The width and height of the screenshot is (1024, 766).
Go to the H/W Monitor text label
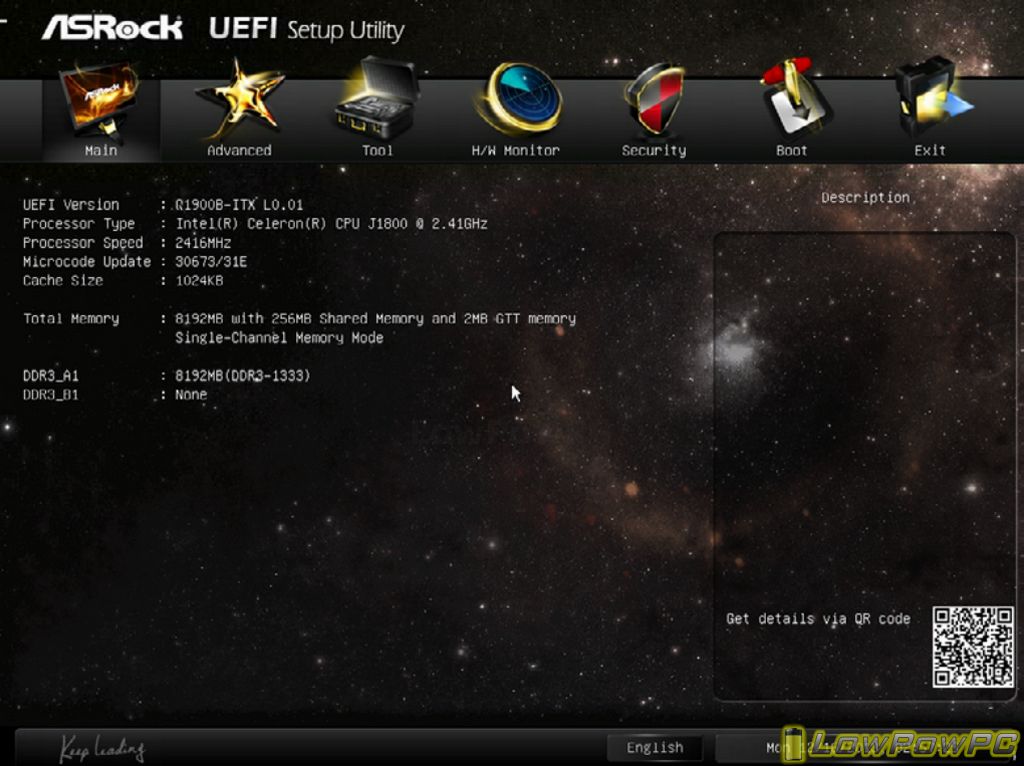point(516,151)
